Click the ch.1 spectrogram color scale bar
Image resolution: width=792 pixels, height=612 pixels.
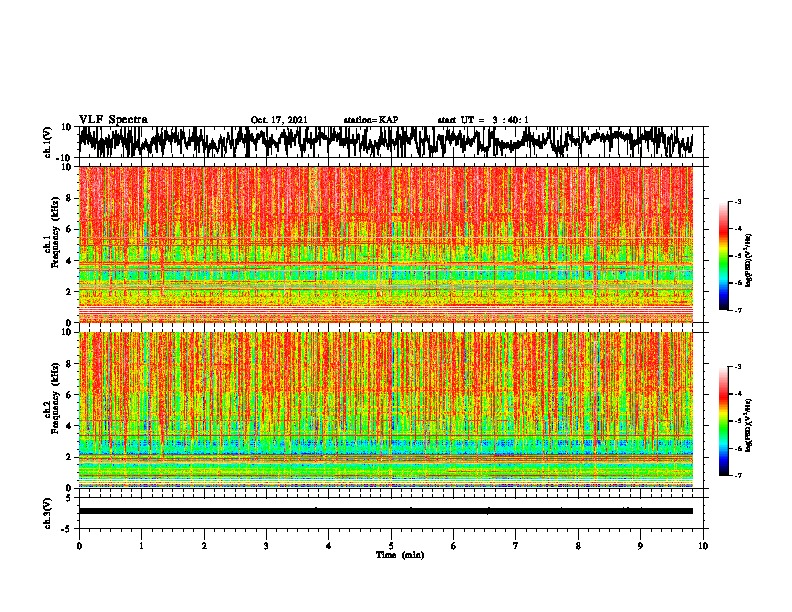723,255
